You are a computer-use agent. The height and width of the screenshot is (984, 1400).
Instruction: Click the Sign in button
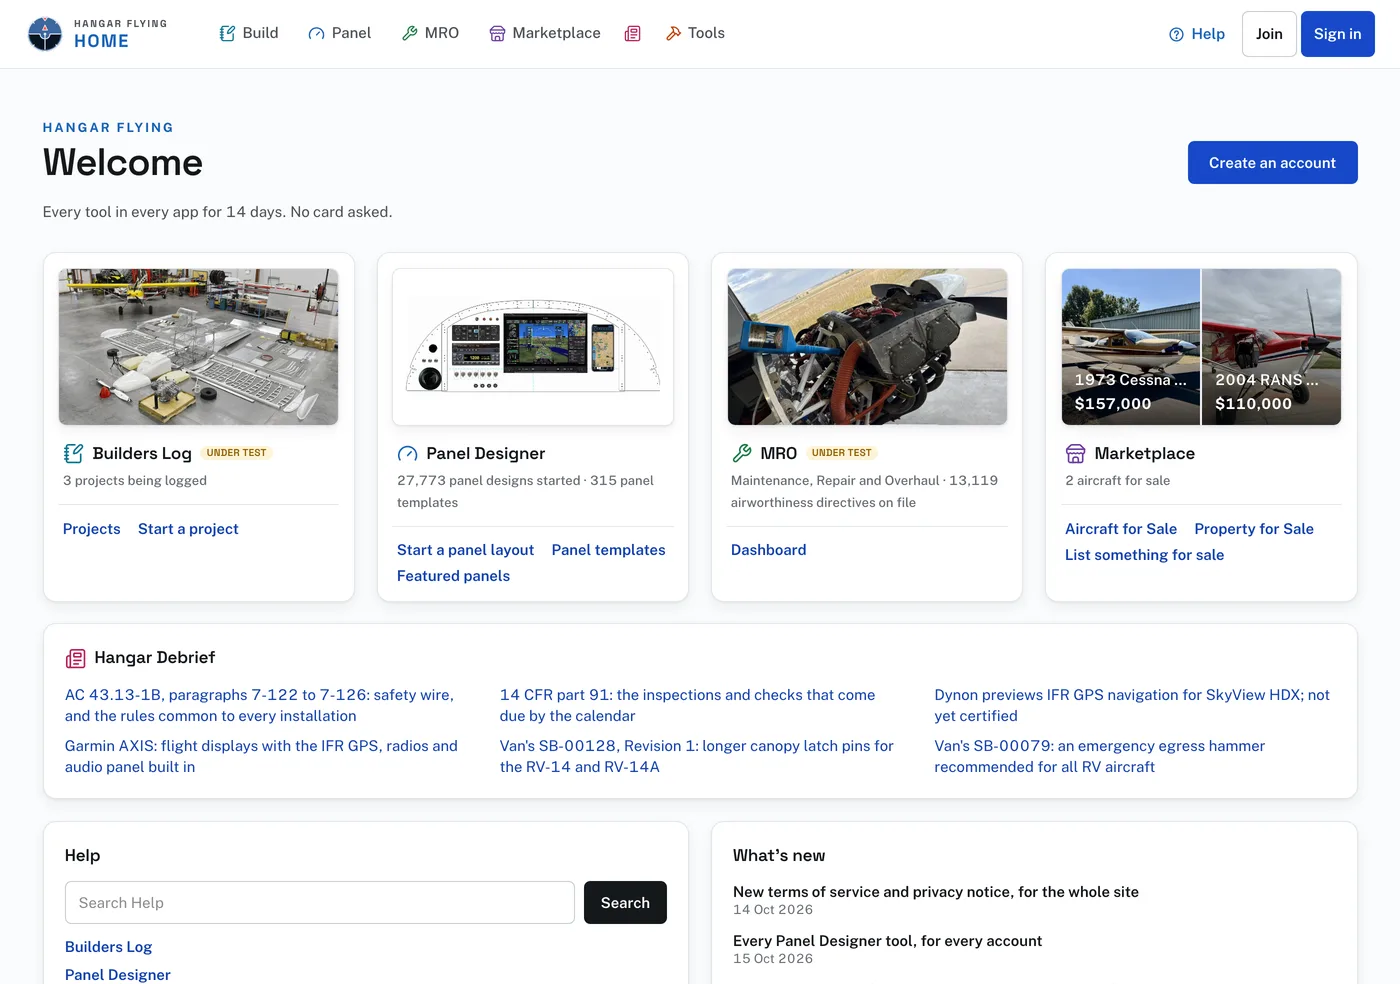[x=1337, y=34]
